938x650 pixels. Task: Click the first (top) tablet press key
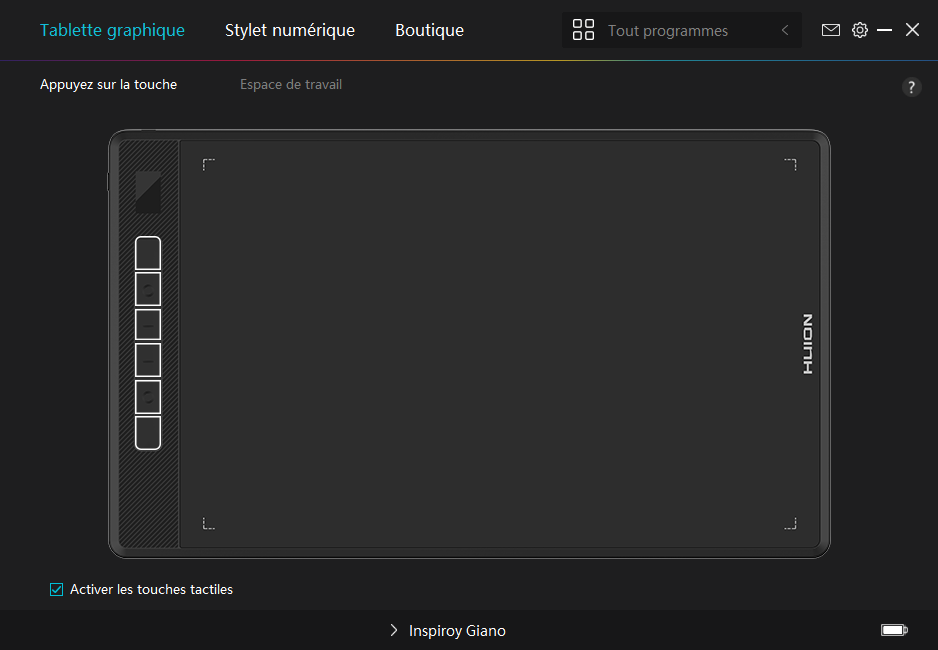[147, 254]
